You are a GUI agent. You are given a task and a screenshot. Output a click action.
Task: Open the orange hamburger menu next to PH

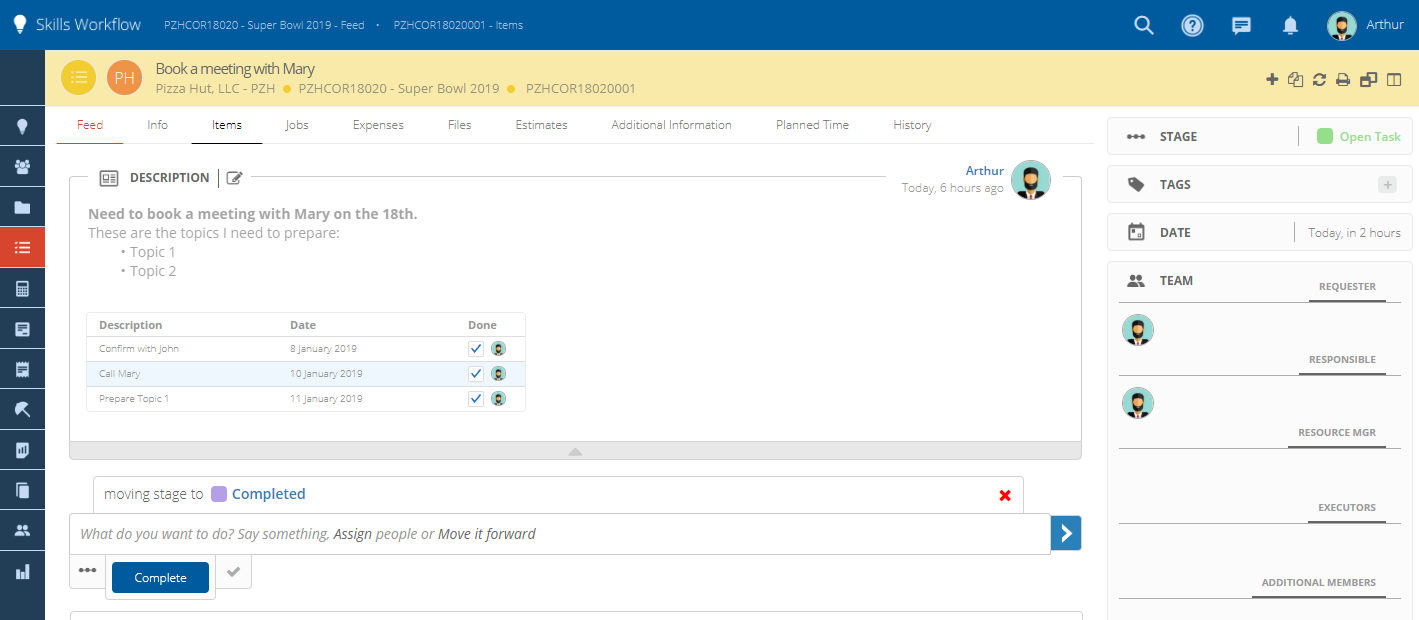pyautogui.click(x=78, y=77)
